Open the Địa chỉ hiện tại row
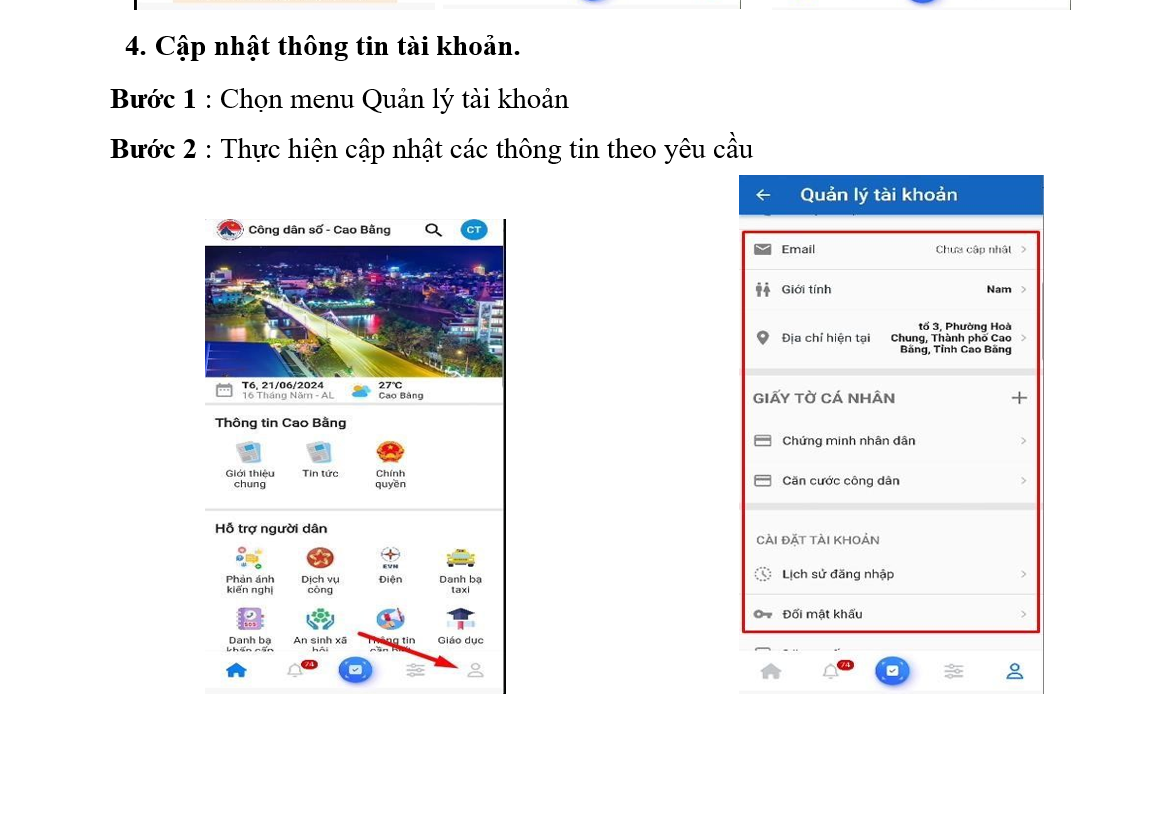 [892, 338]
